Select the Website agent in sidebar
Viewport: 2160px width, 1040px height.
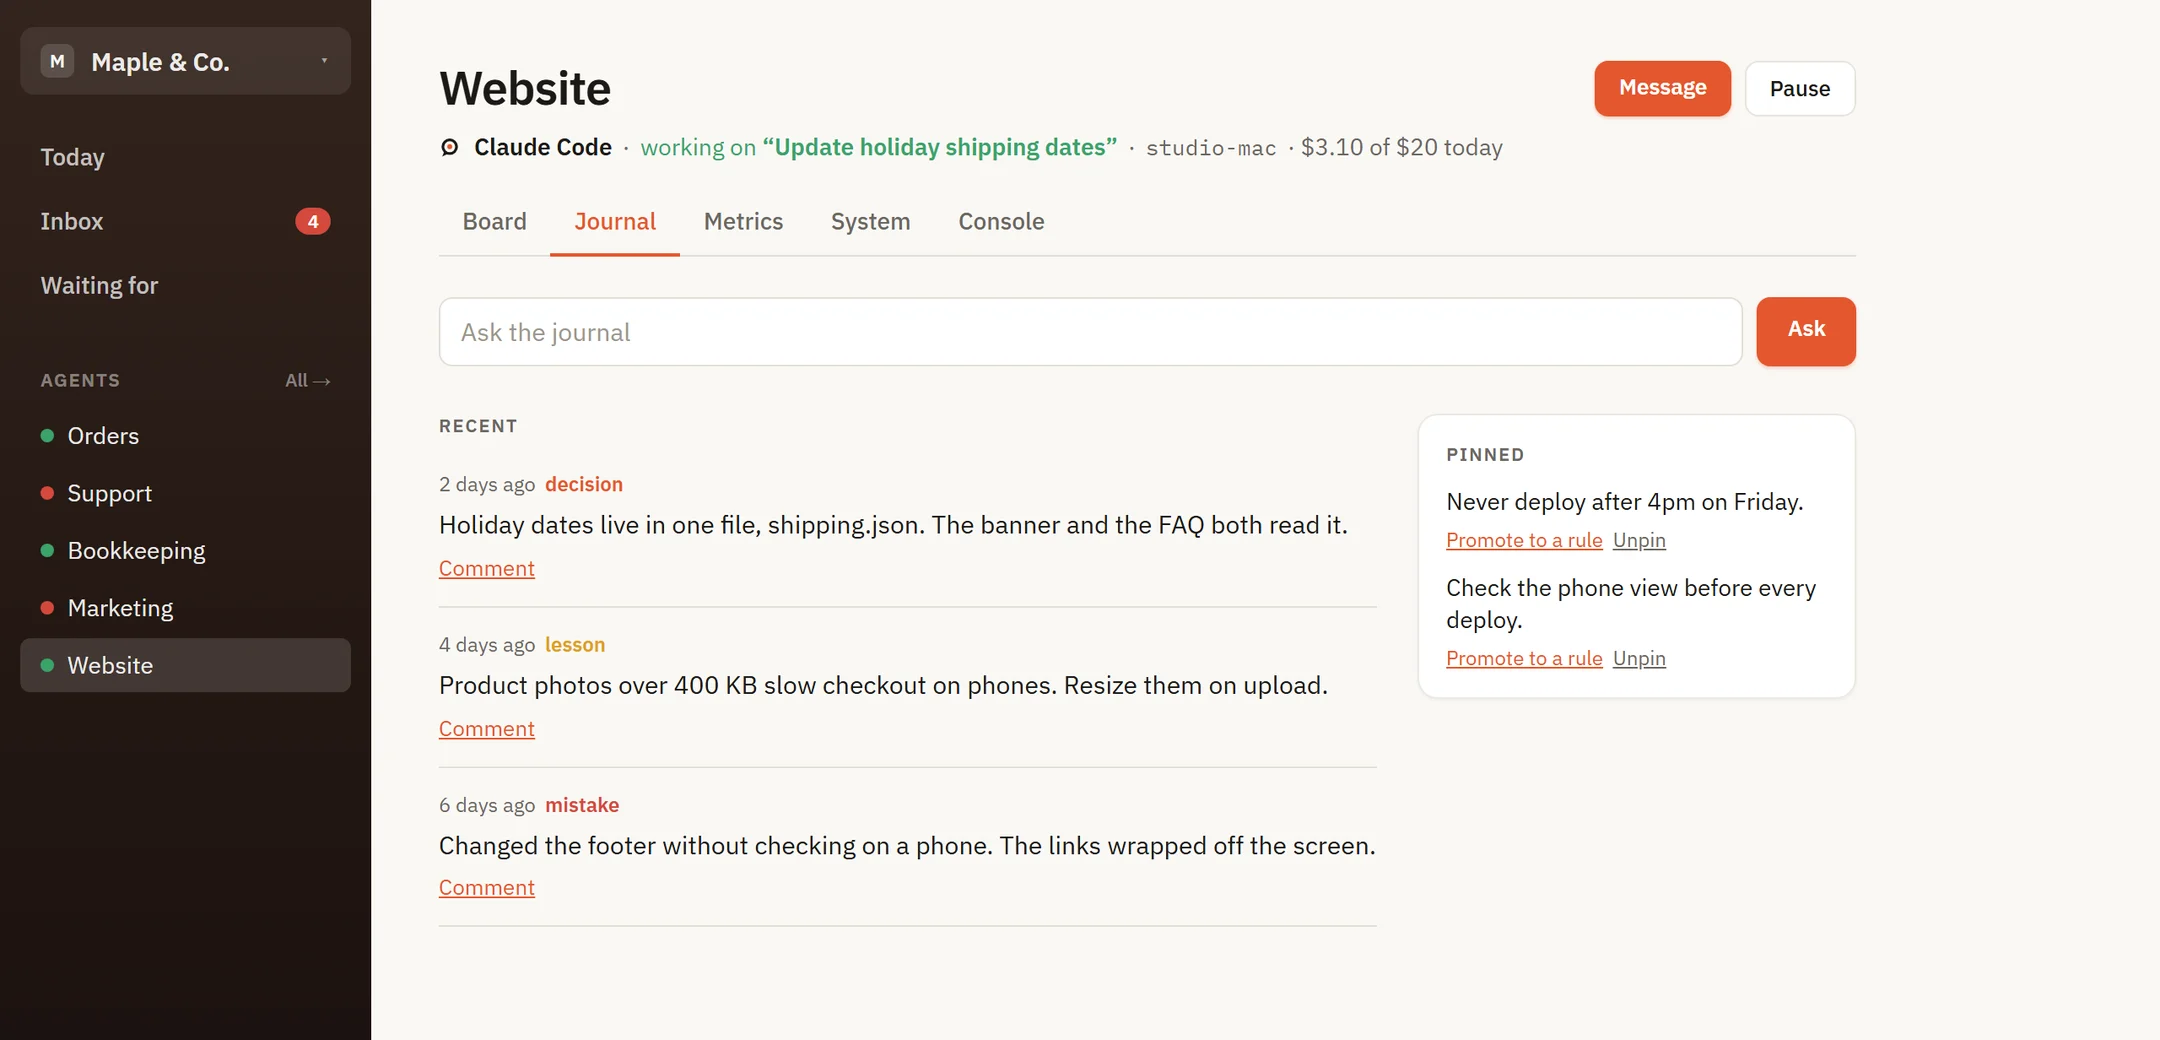click(185, 665)
